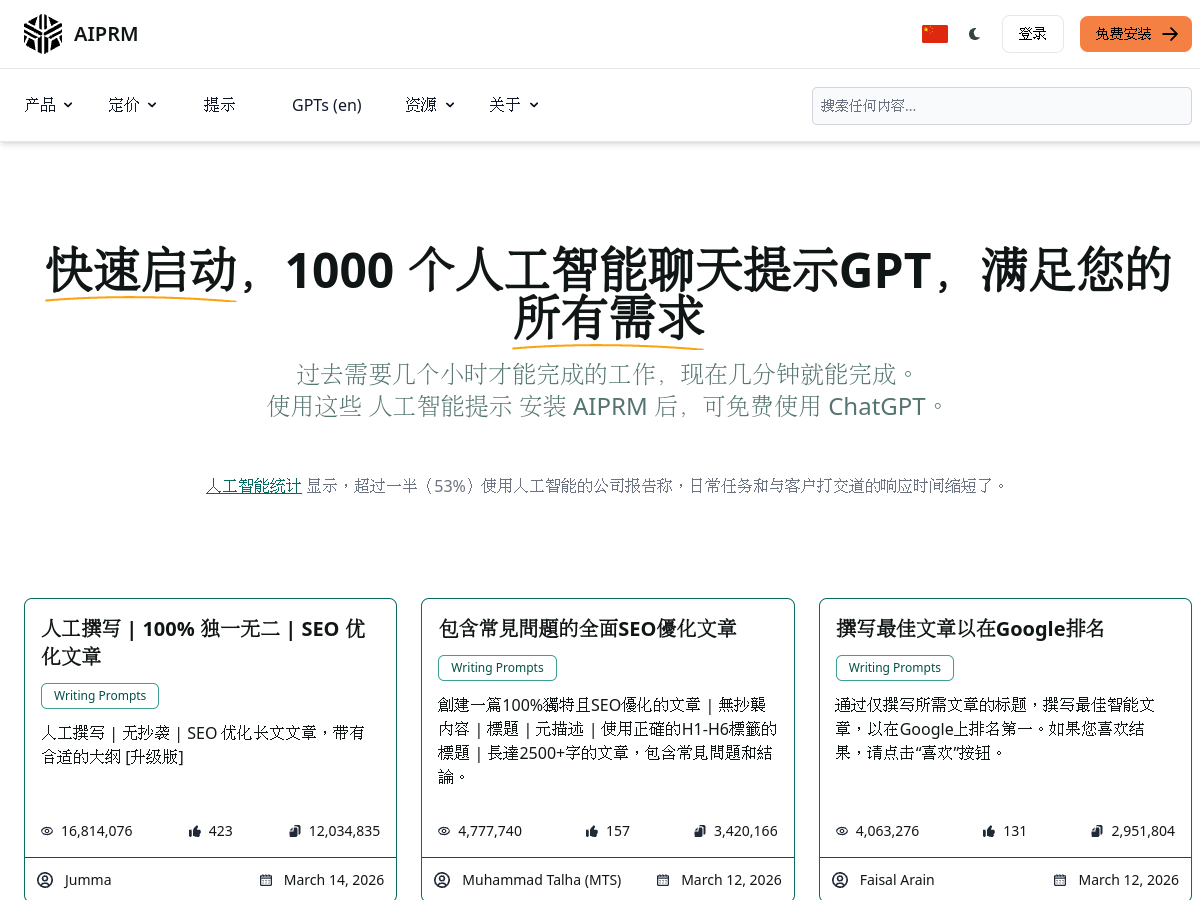Expand the 产品 menu chevron
1200x900 pixels.
coord(68,104)
